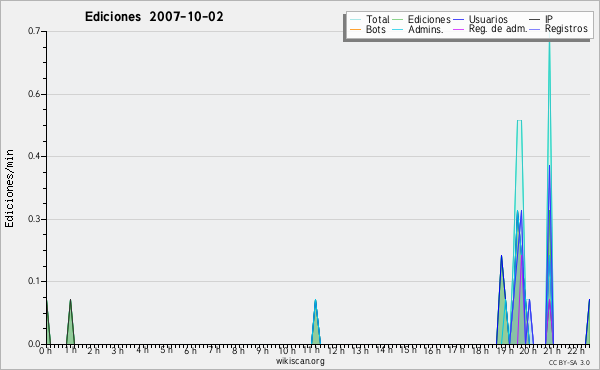Click the 0.1 y-axis value

pyautogui.click(x=34, y=281)
